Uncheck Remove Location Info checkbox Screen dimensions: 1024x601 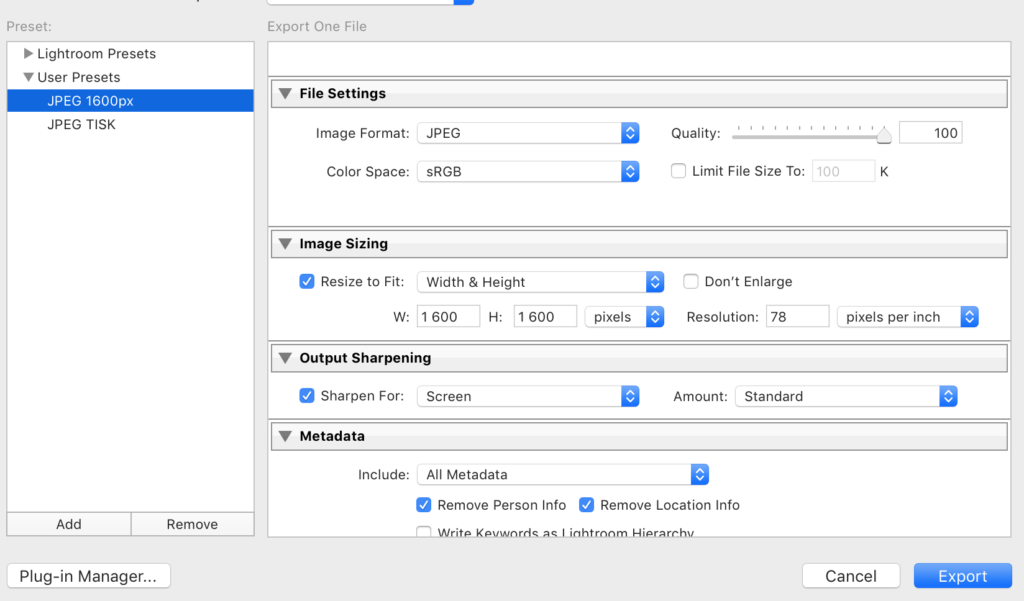(586, 505)
